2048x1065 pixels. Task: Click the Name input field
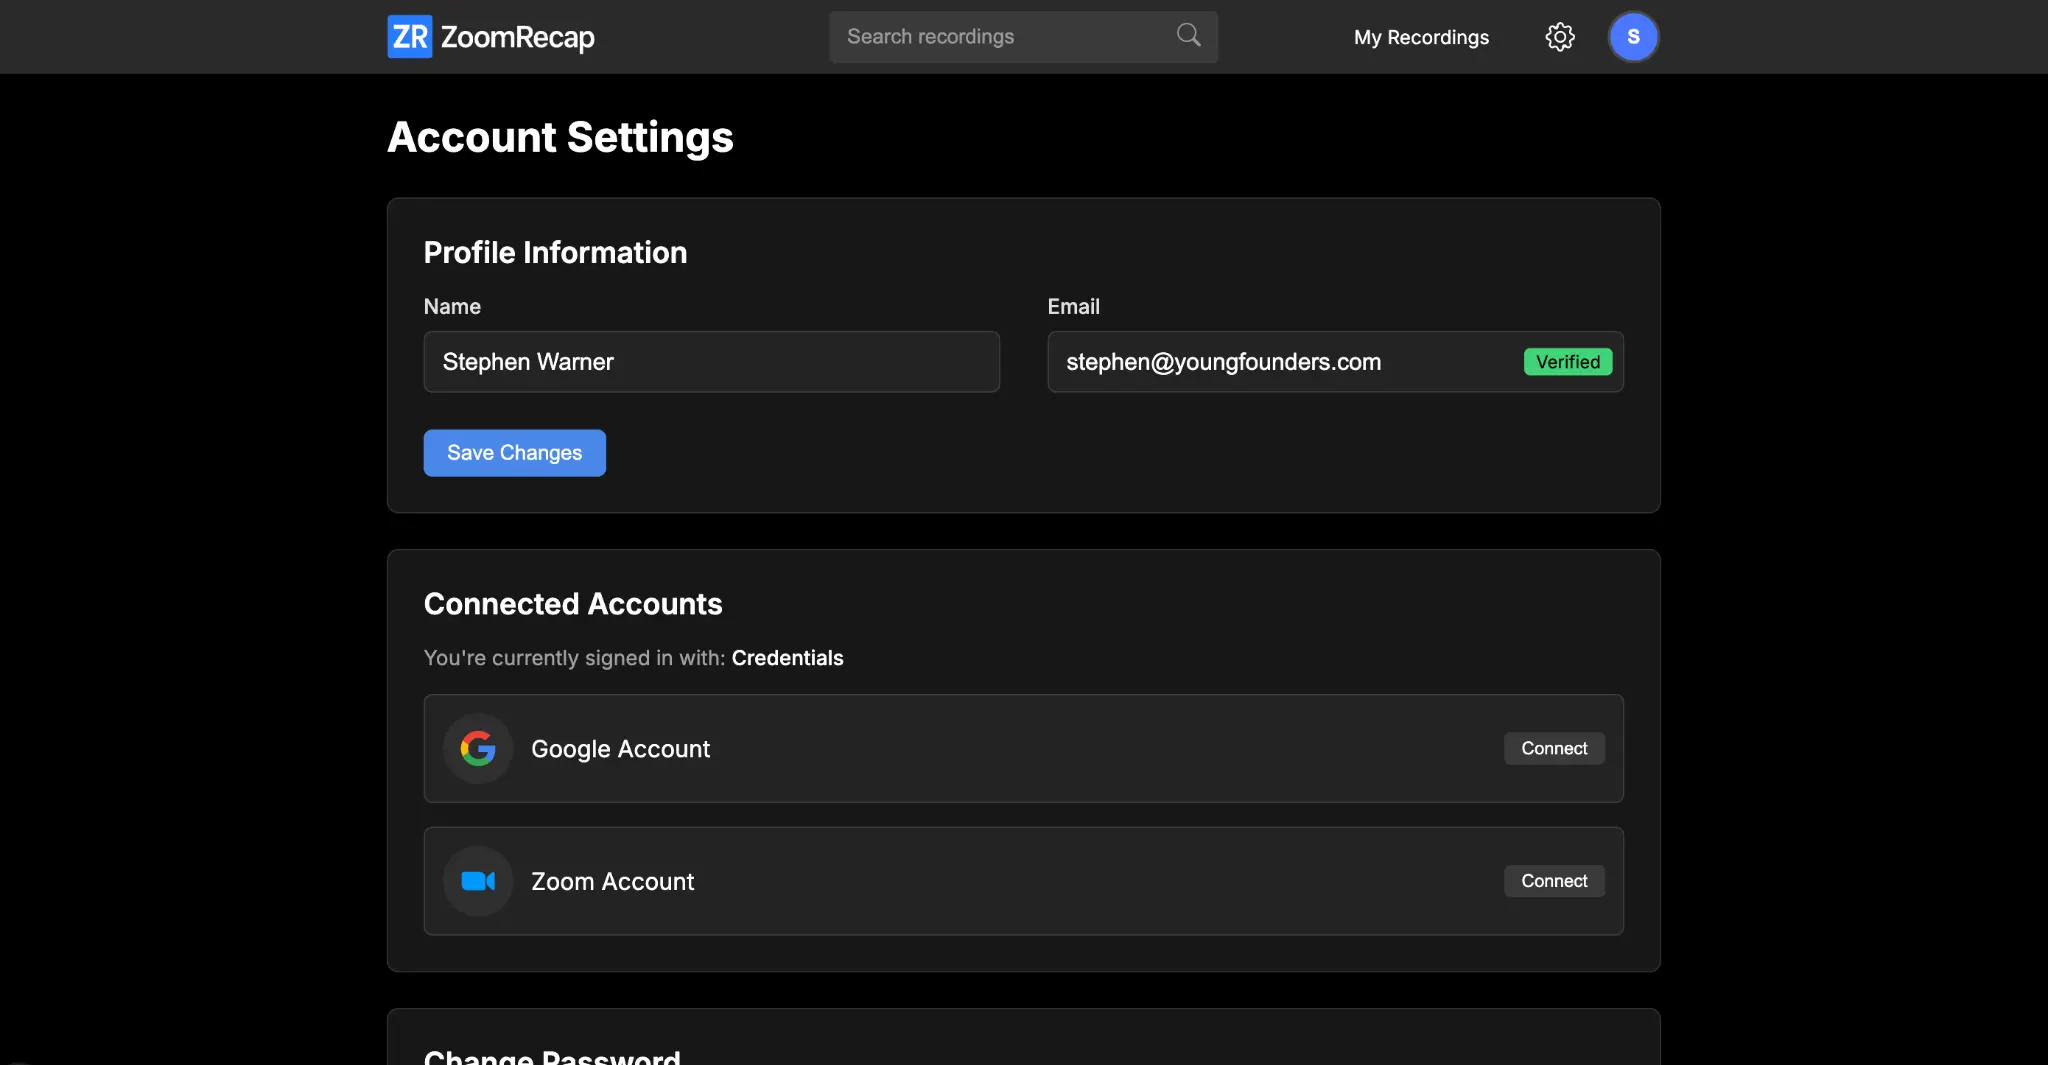tap(711, 362)
